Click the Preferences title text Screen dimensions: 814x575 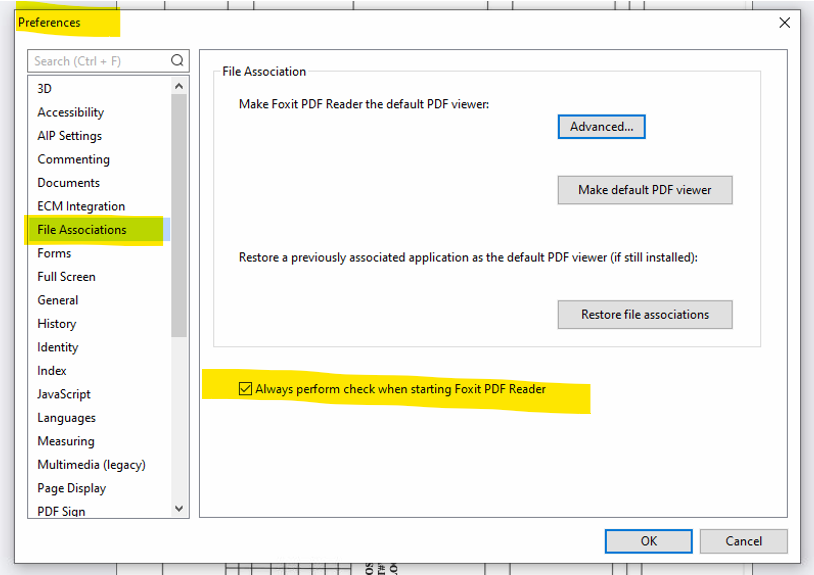[49, 23]
